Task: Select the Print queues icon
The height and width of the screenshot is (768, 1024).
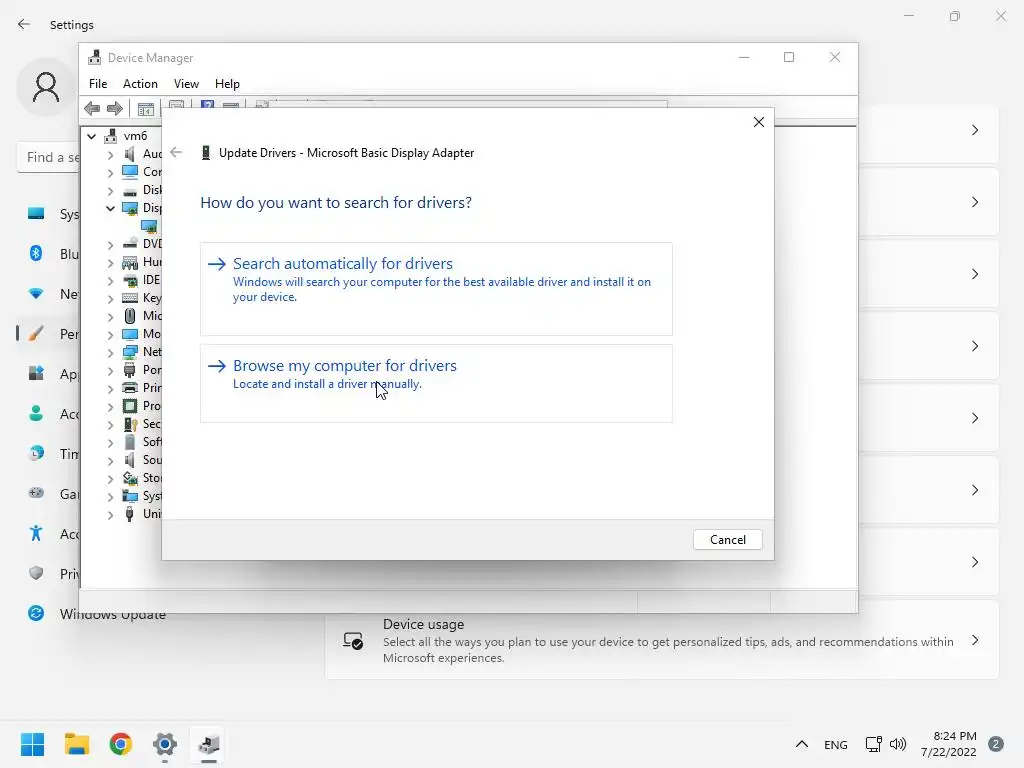Action: pos(130,387)
